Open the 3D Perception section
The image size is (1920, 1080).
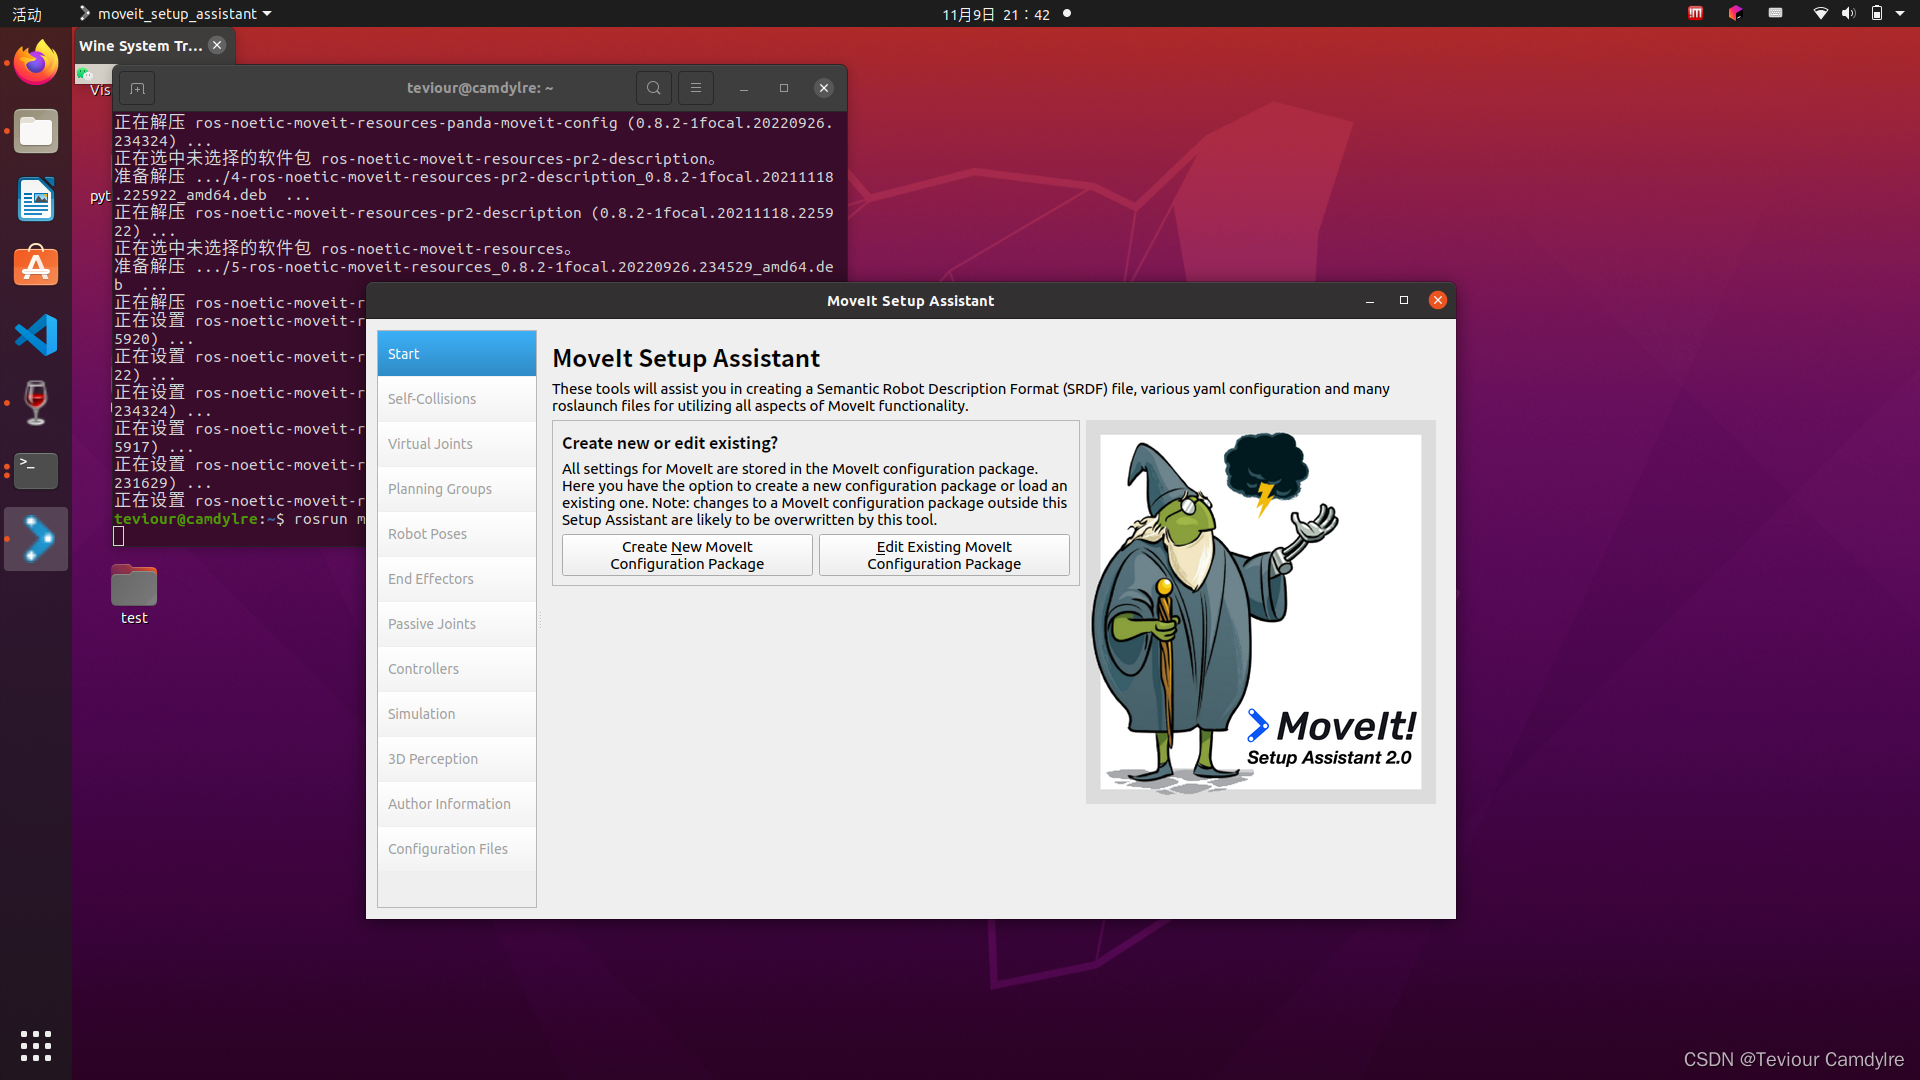[x=457, y=759]
